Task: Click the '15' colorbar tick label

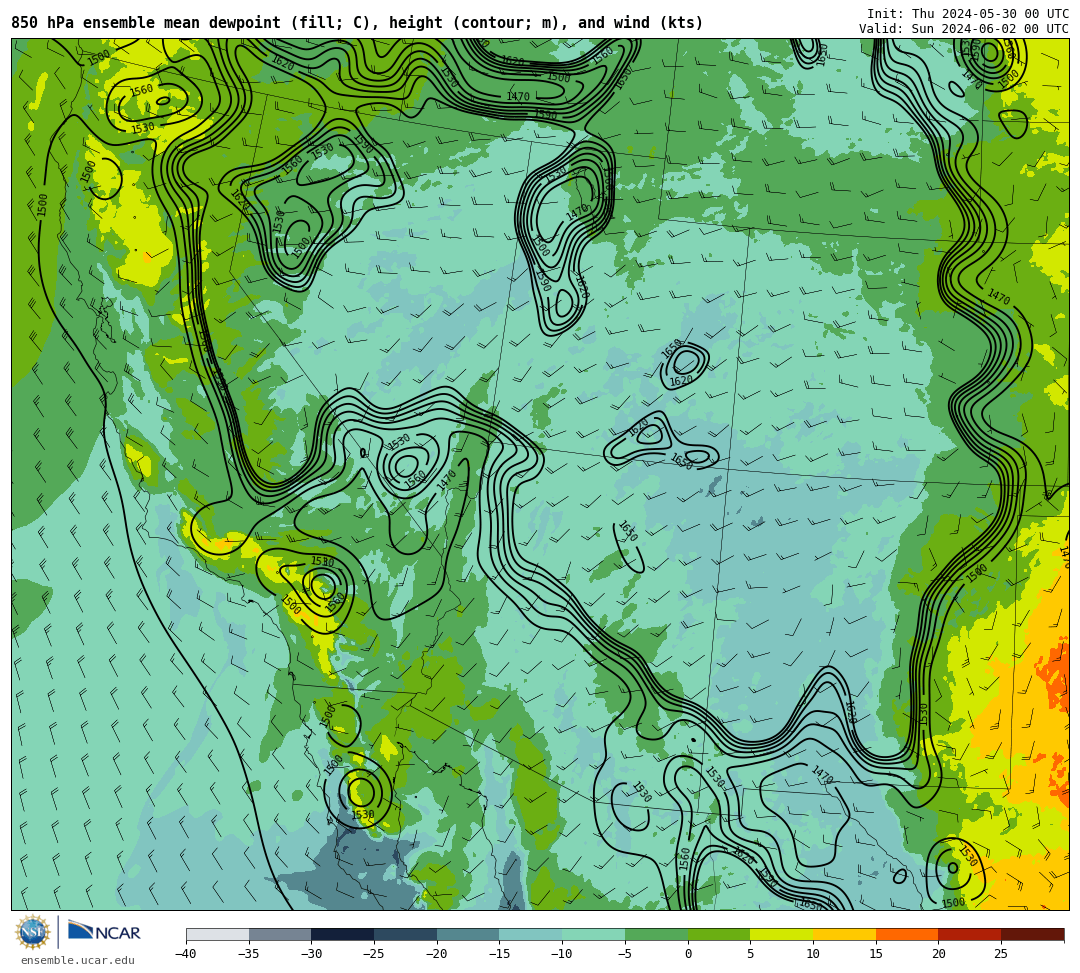Action: (x=875, y=954)
